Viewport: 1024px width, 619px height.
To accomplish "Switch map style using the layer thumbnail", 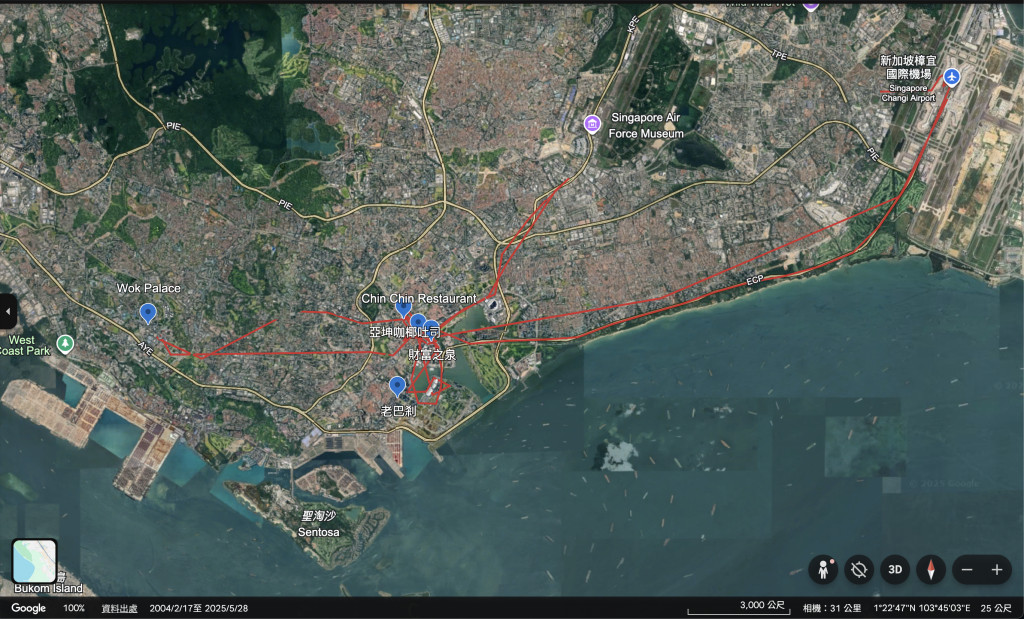I will tap(34, 561).
